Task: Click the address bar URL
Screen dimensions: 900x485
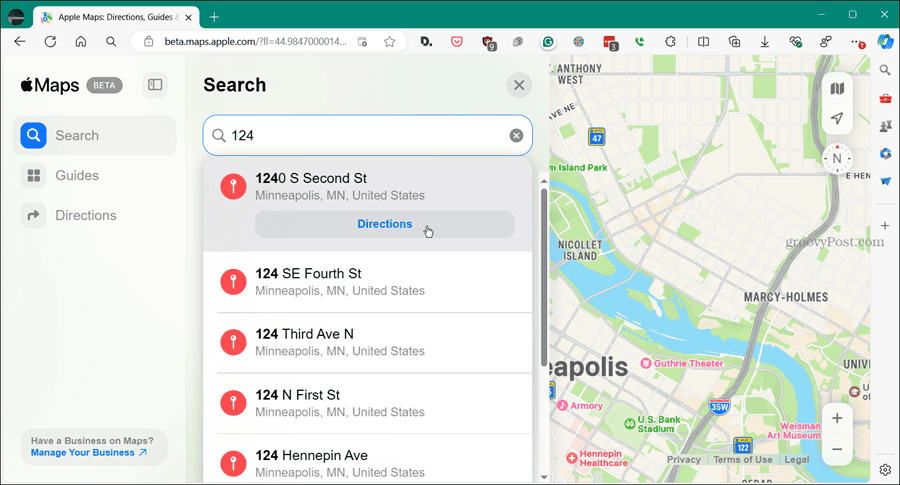Action: tap(255, 41)
